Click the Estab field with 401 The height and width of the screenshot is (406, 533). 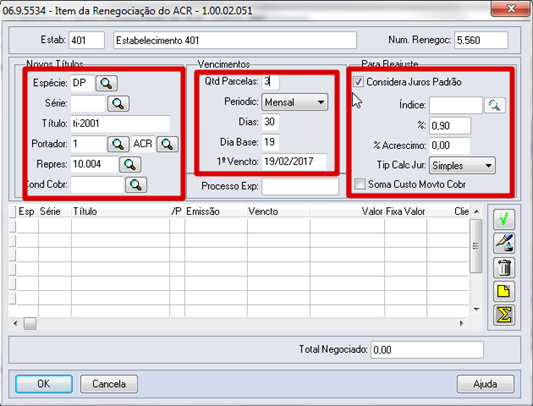tap(87, 40)
